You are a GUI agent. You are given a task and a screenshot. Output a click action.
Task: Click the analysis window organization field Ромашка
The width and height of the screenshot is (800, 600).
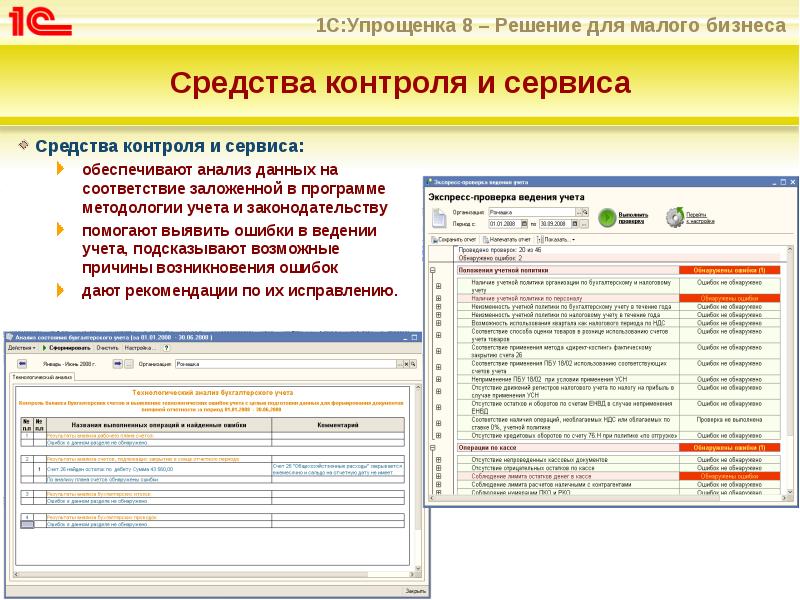[x=285, y=364]
